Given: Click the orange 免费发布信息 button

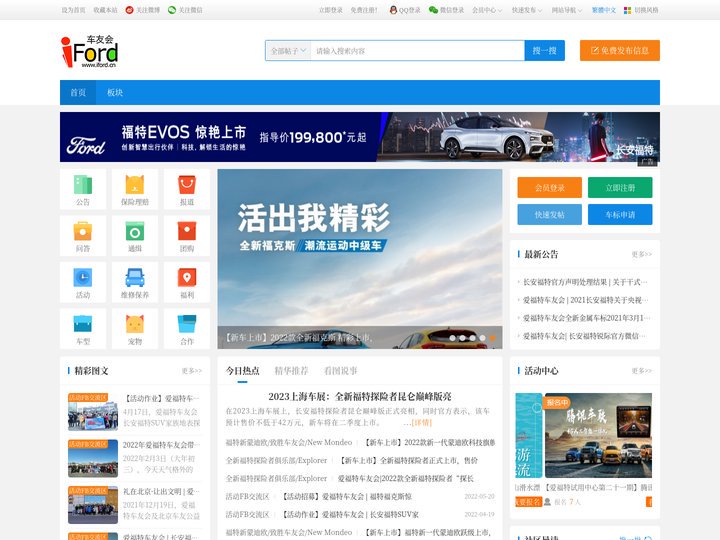Looking at the screenshot, I should pyautogui.click(x=619, y=51).
